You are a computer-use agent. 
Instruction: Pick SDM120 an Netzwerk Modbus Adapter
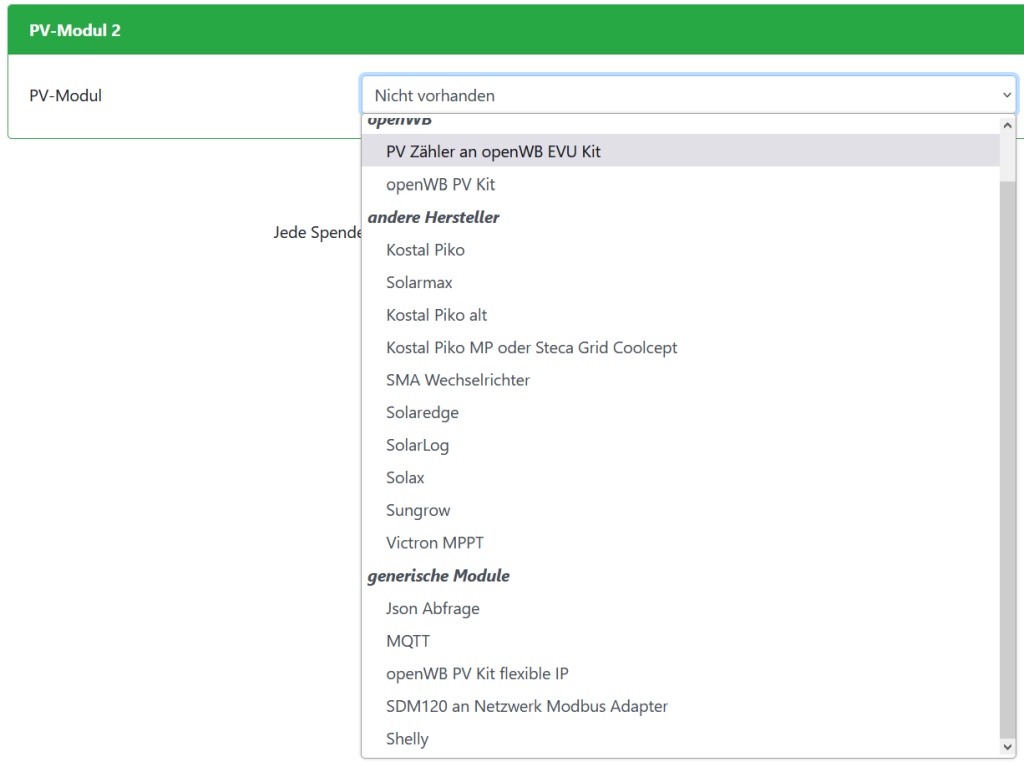coord(526,706)
